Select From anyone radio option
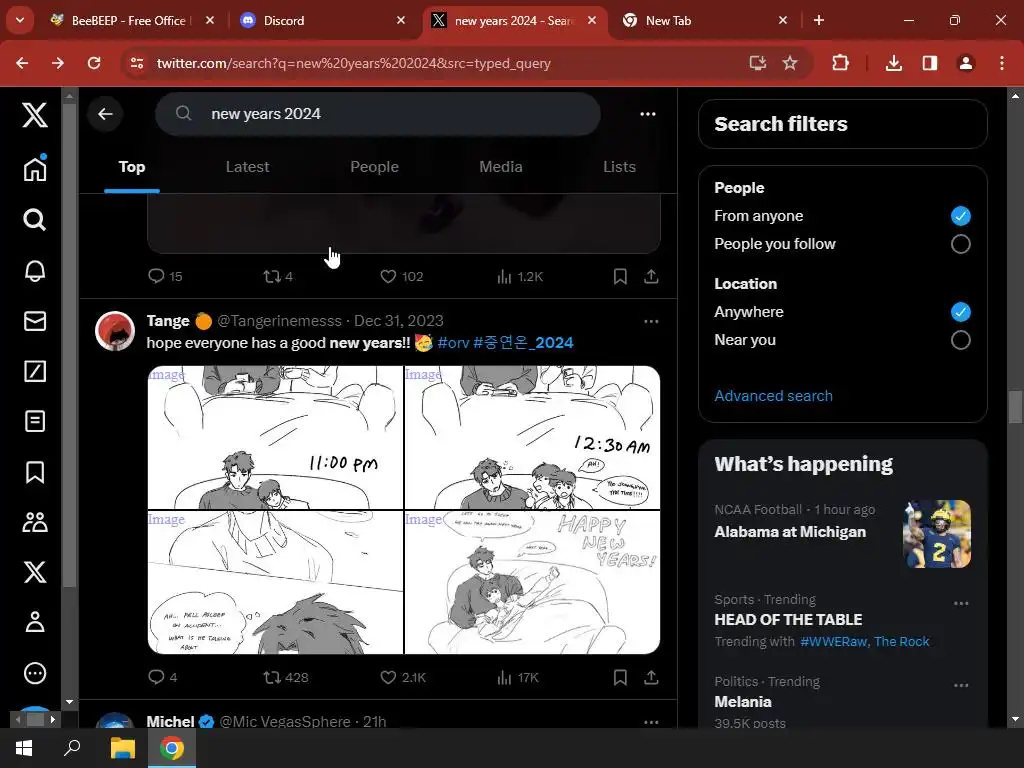This screenshot has width=1024, height=768. pos(960,216)
